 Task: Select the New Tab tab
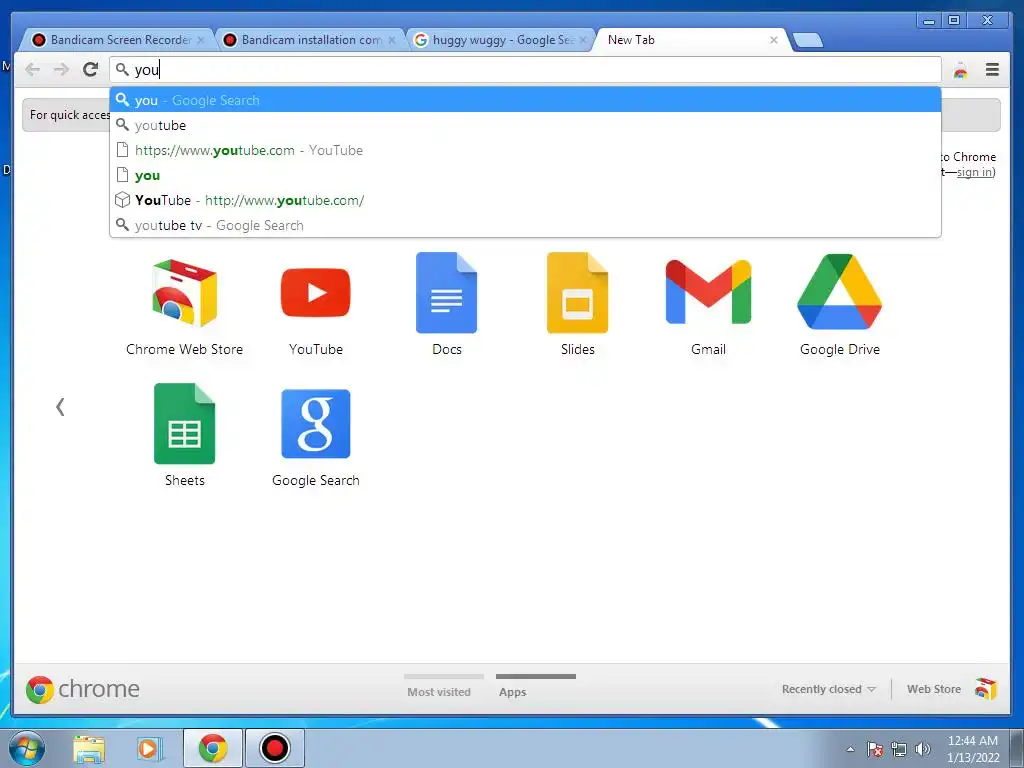[x=692, y=40]
